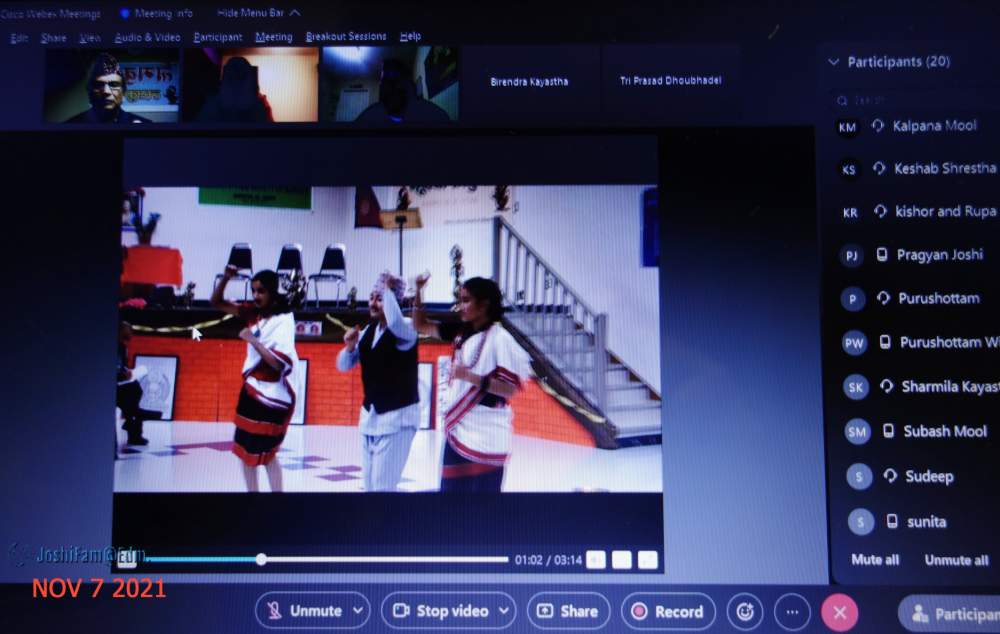Click the KR avatar for kishor and Rupa
The height and width of the screenshot is (634, 1000).
[x=850, y=213]
